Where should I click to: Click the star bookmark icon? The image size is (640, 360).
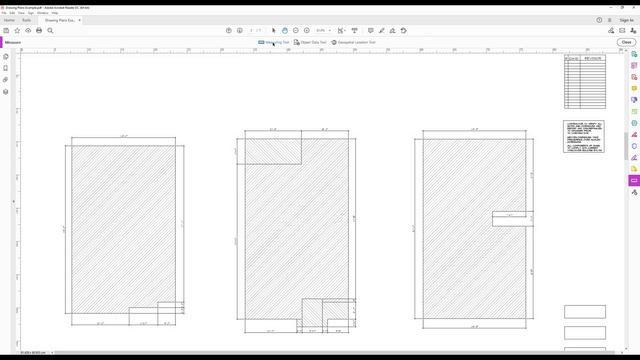pos(17,31)
